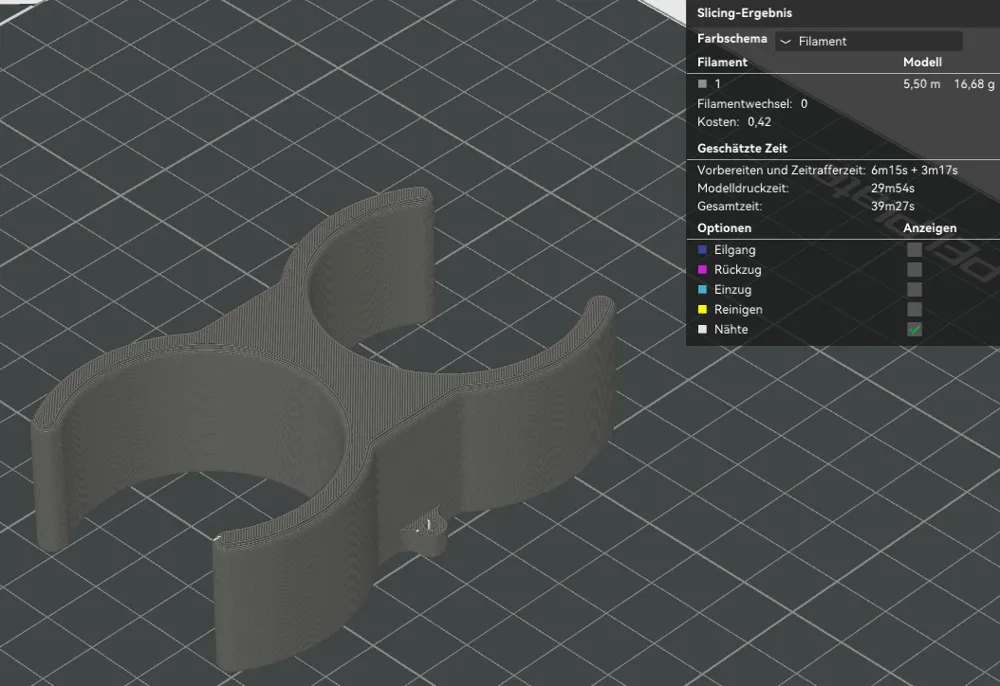Click the Geschätzte Zeit section heading

pos(742,149)
